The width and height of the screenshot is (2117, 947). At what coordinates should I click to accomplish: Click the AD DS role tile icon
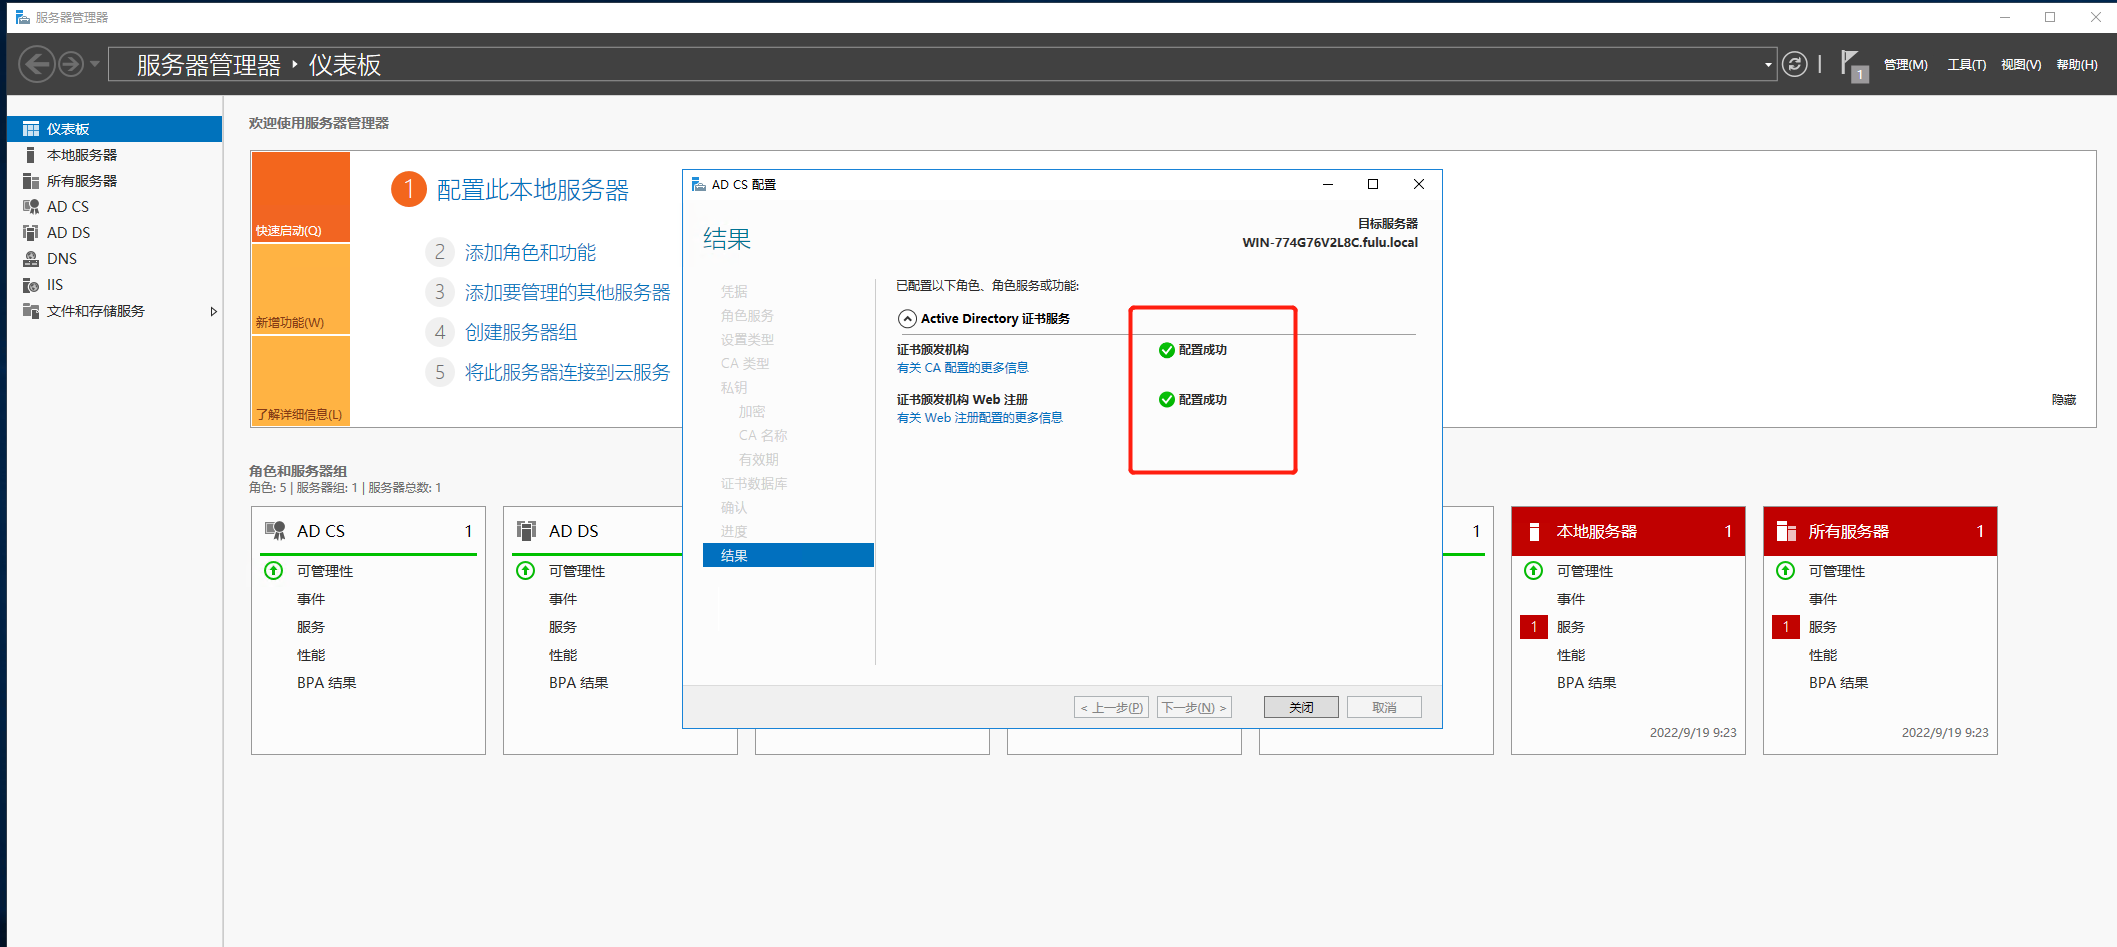pos(526,531)
